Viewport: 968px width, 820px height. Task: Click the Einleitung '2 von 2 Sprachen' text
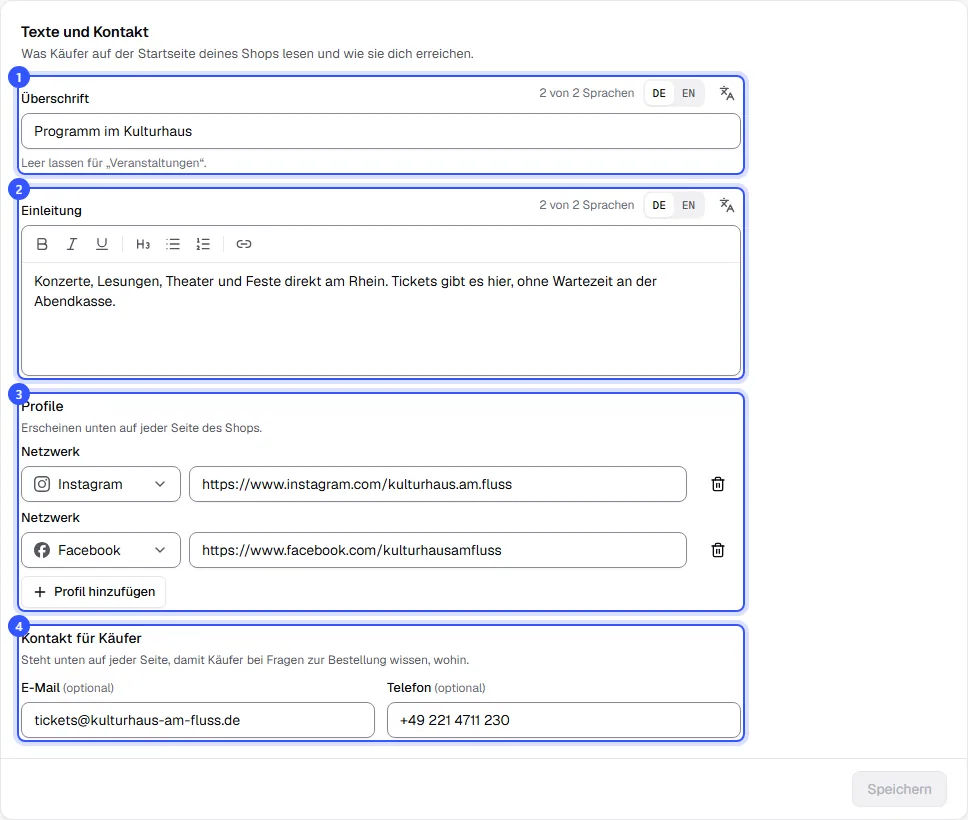click(586, 205)
